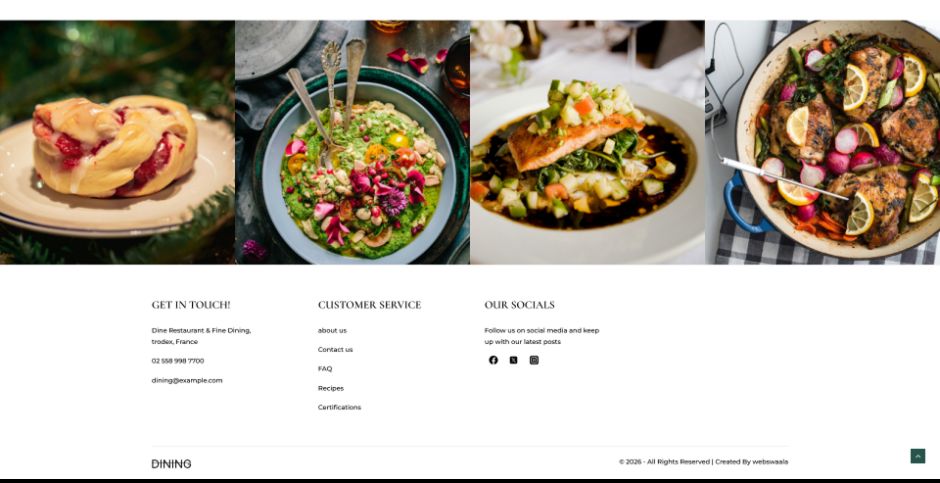Click the back-to-top arrow button
This screenshot has width=940, height=483.
click(x=918, y=456)
